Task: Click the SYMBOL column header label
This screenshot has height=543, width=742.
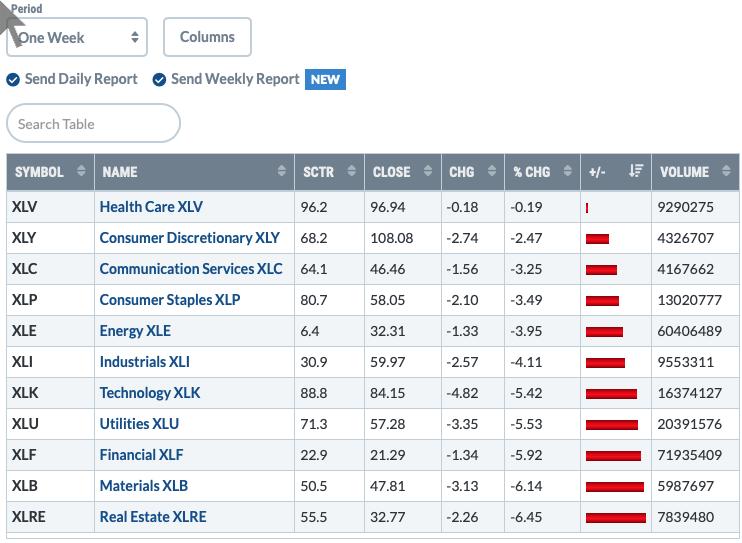Action: pos(39,171)
